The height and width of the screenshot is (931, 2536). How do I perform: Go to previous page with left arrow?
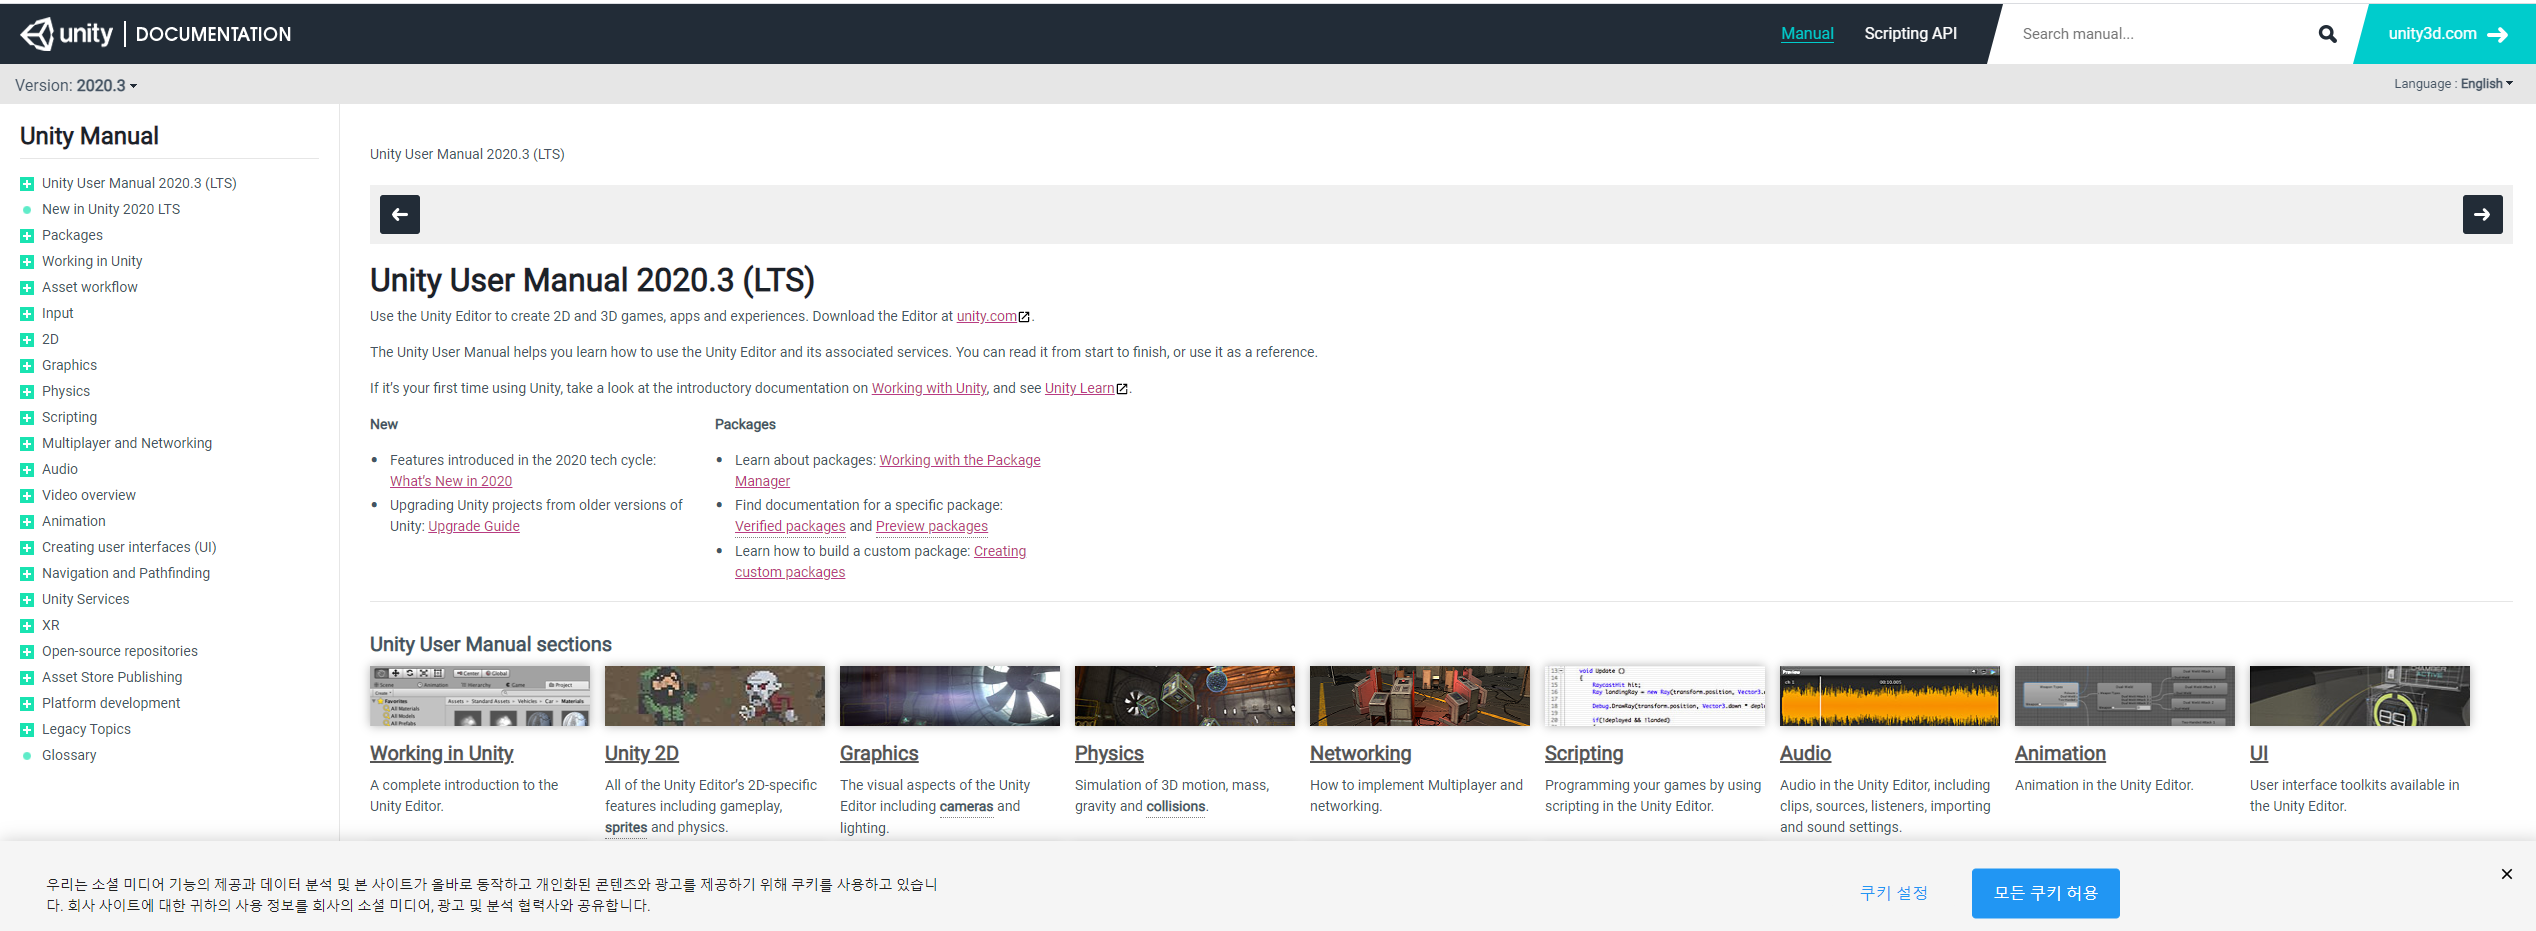tap(400, 214)
